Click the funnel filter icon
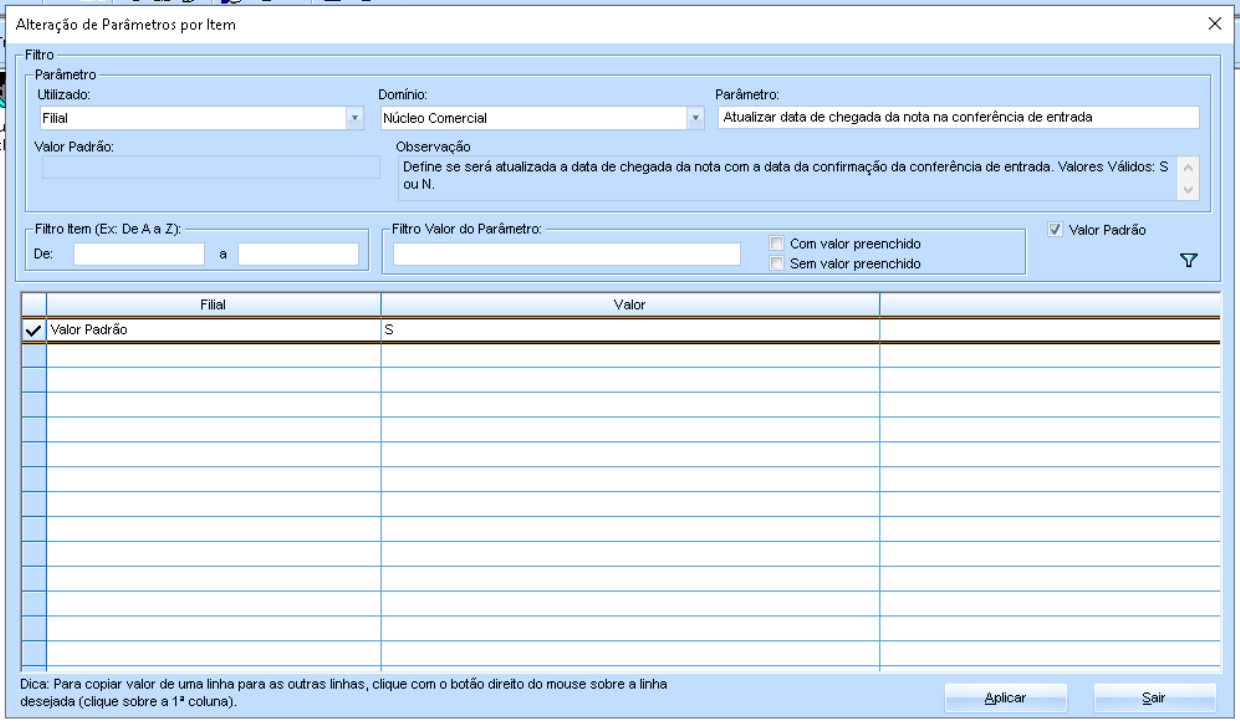 (1188, 261)
